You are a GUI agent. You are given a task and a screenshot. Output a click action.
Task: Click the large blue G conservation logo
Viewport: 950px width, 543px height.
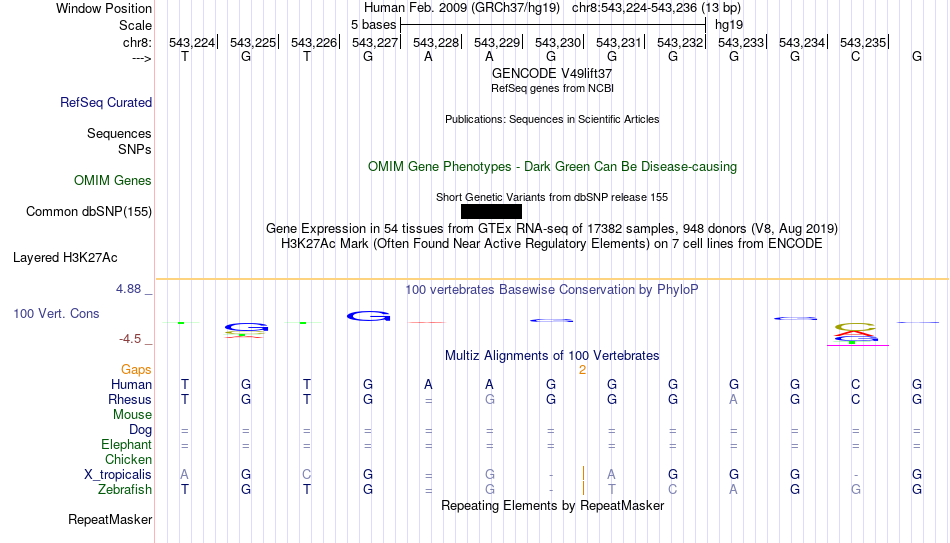click(x=368, y=316)
